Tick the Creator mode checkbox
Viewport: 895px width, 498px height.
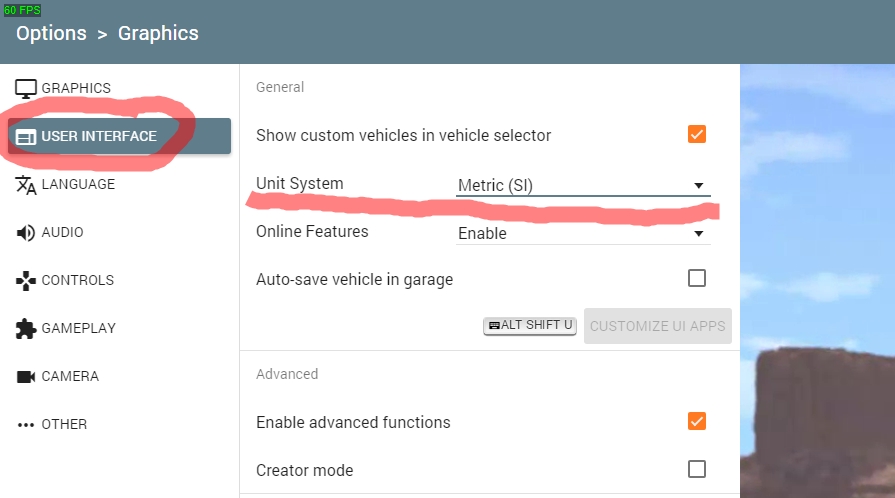click(x=697, y=469)
